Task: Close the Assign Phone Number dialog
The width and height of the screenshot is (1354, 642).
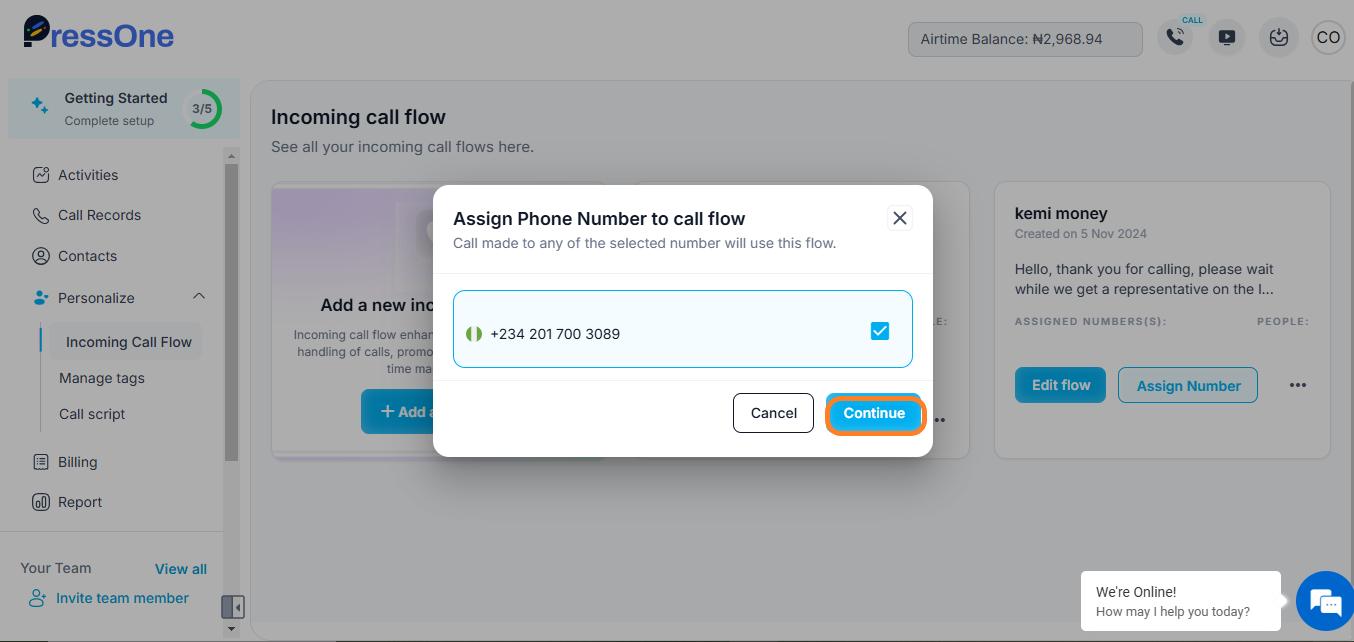Action: point(900,218)
